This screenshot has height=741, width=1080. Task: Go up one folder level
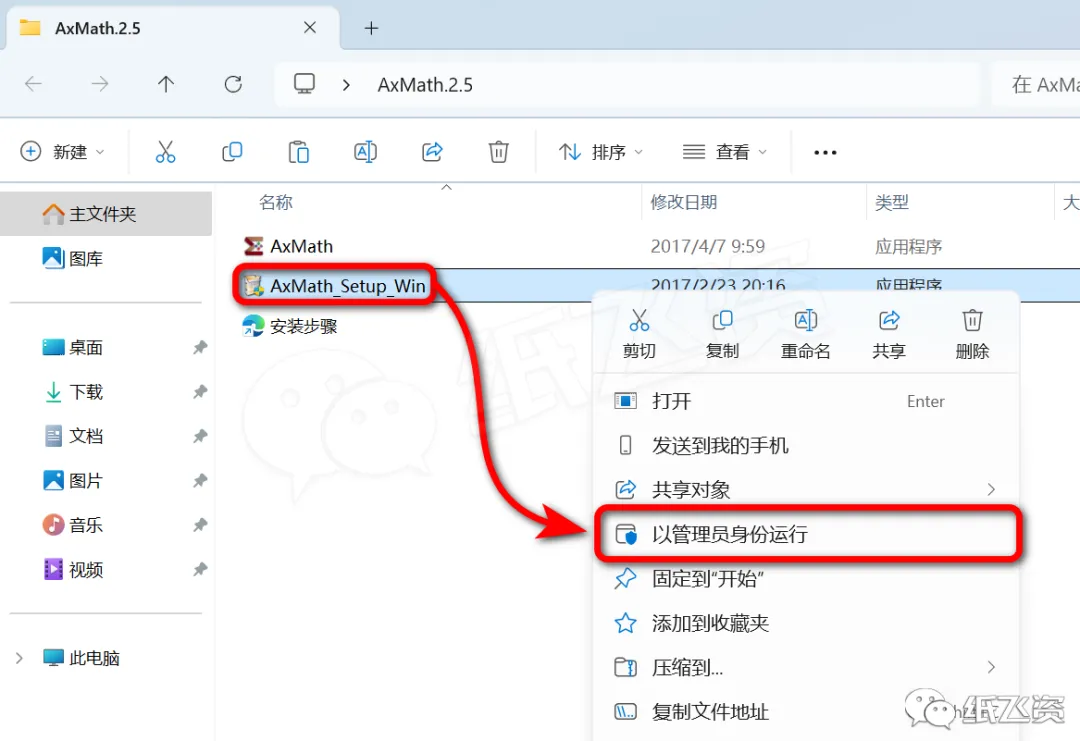click(x=165, y=84)
